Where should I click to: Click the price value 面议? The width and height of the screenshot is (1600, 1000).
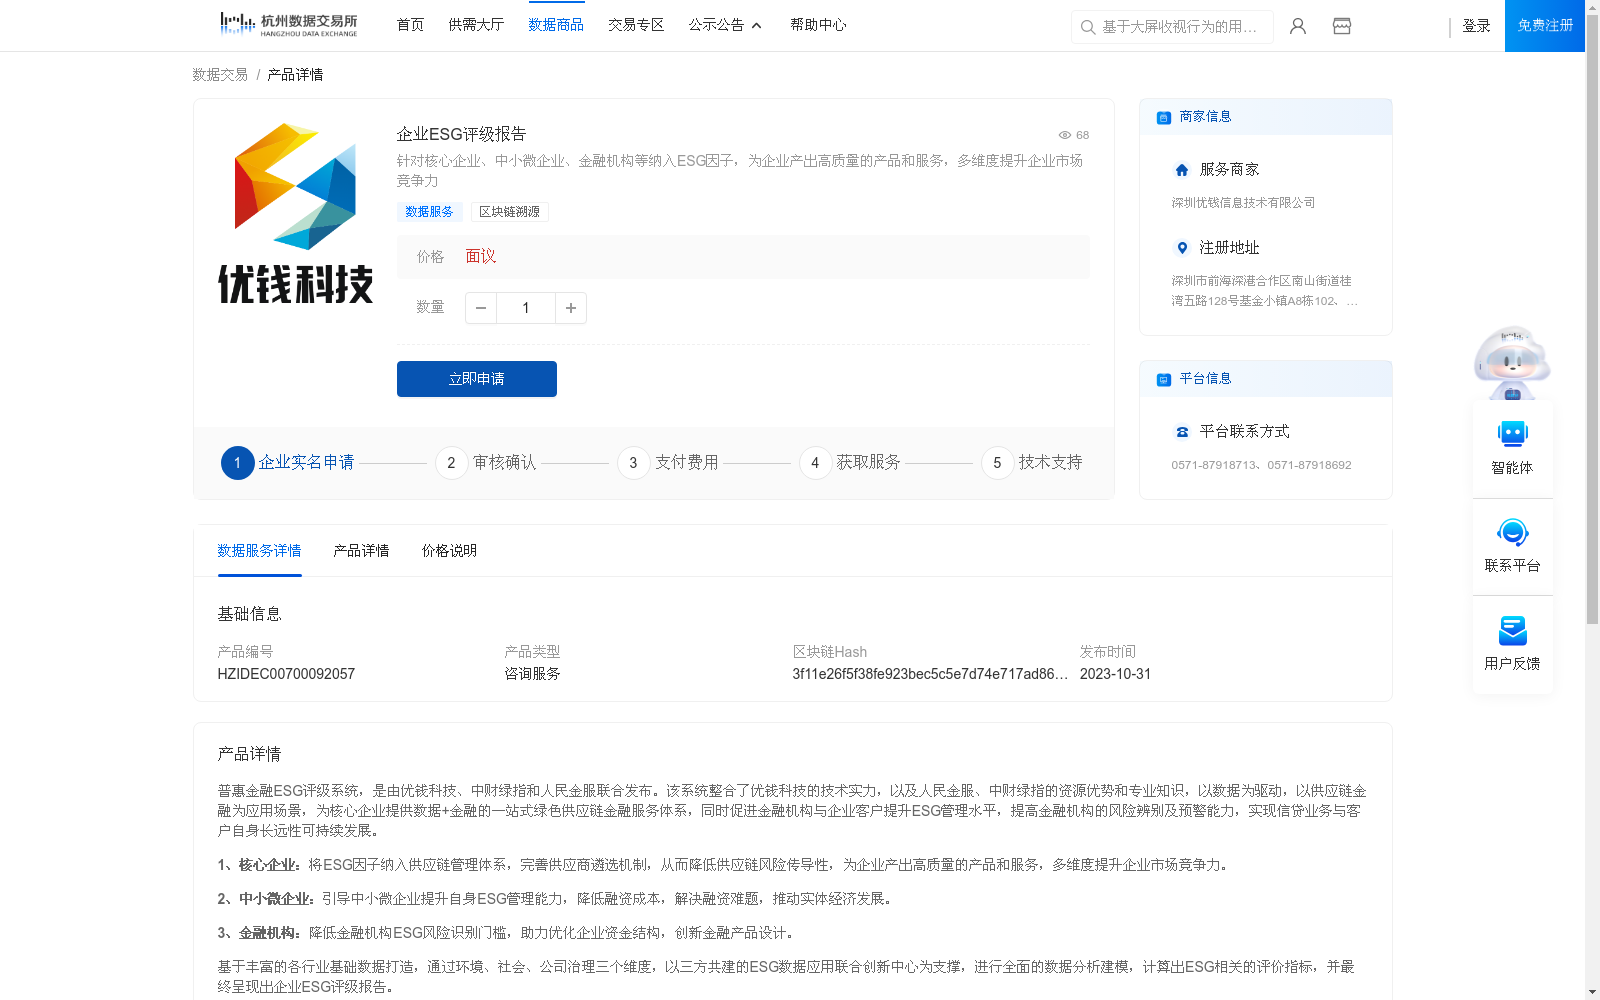click(481, 257)
